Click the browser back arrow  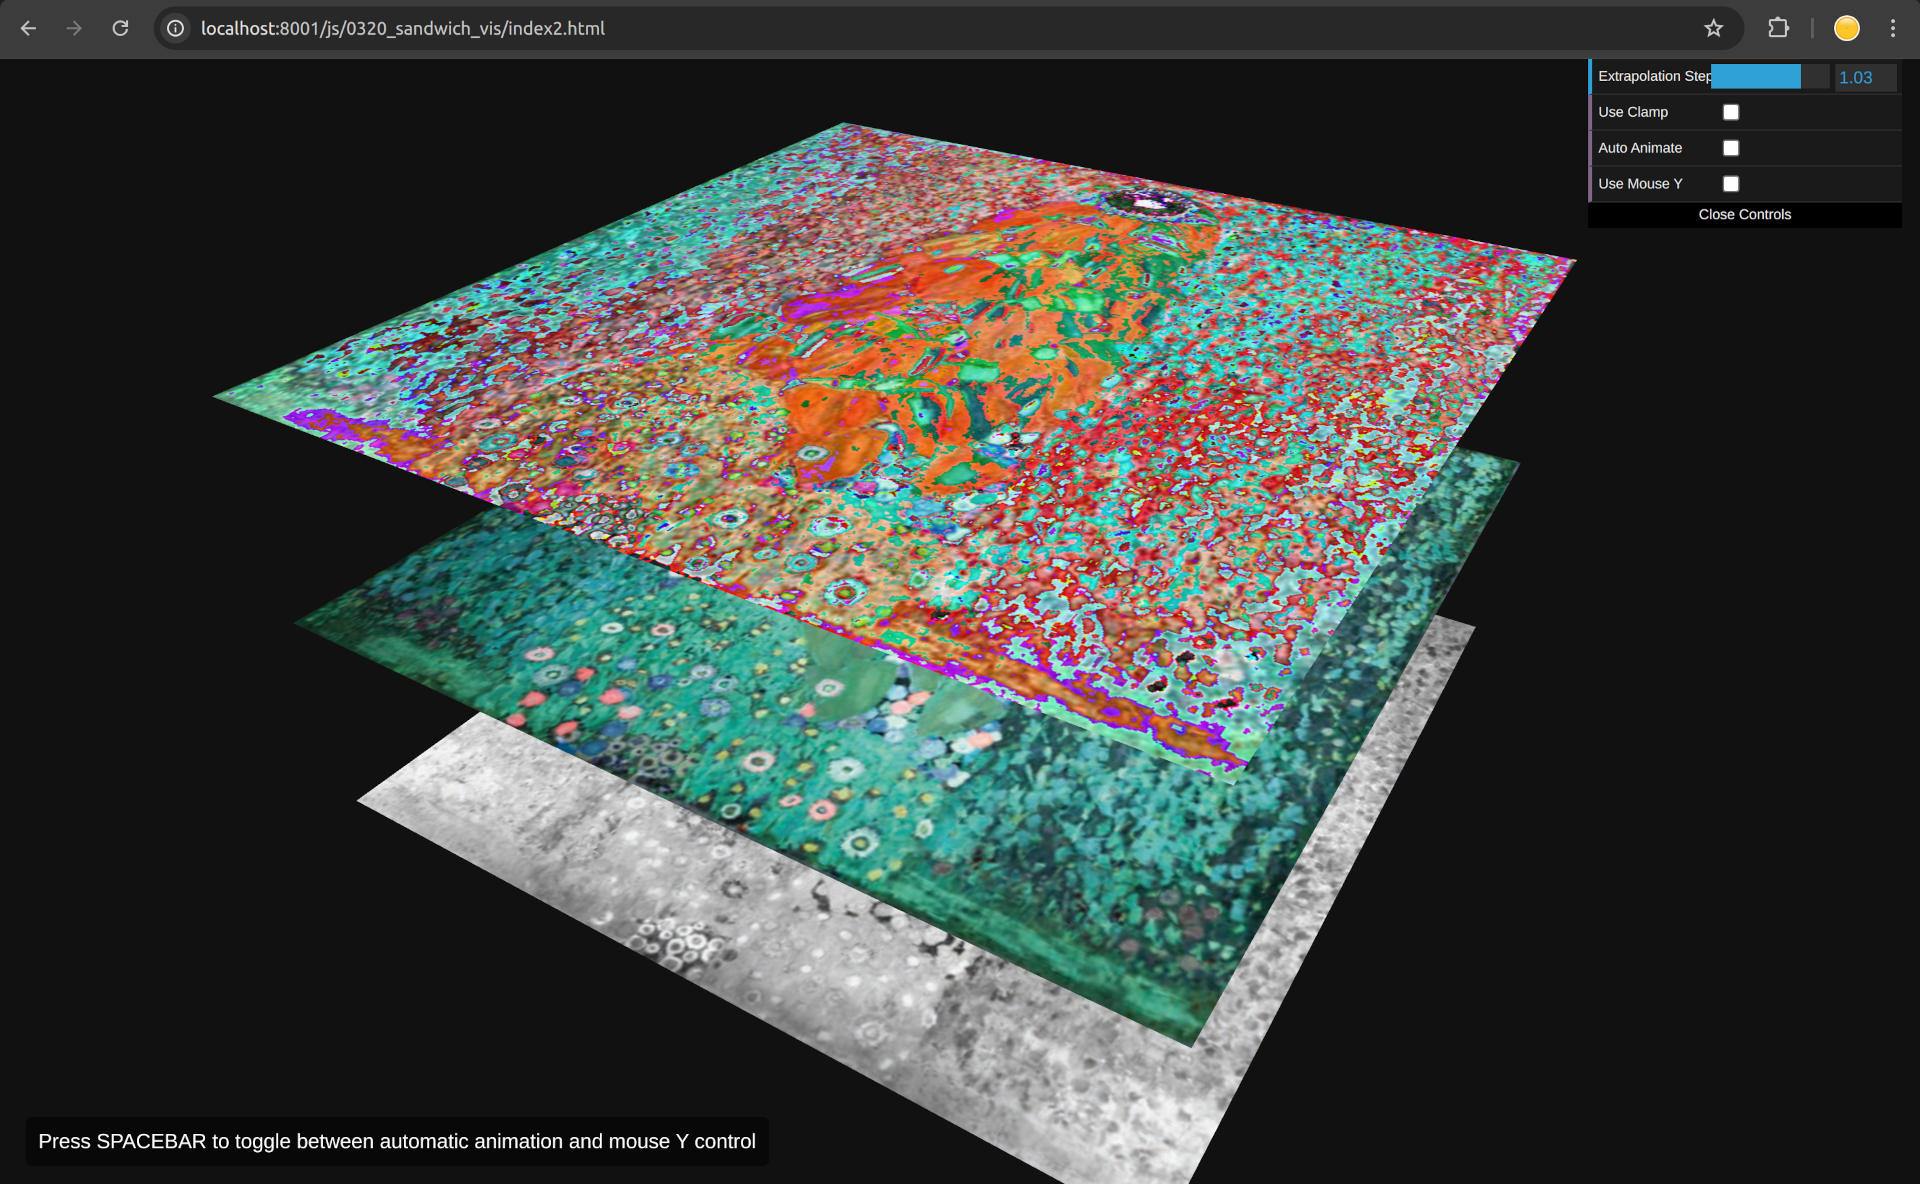(28, 28)
